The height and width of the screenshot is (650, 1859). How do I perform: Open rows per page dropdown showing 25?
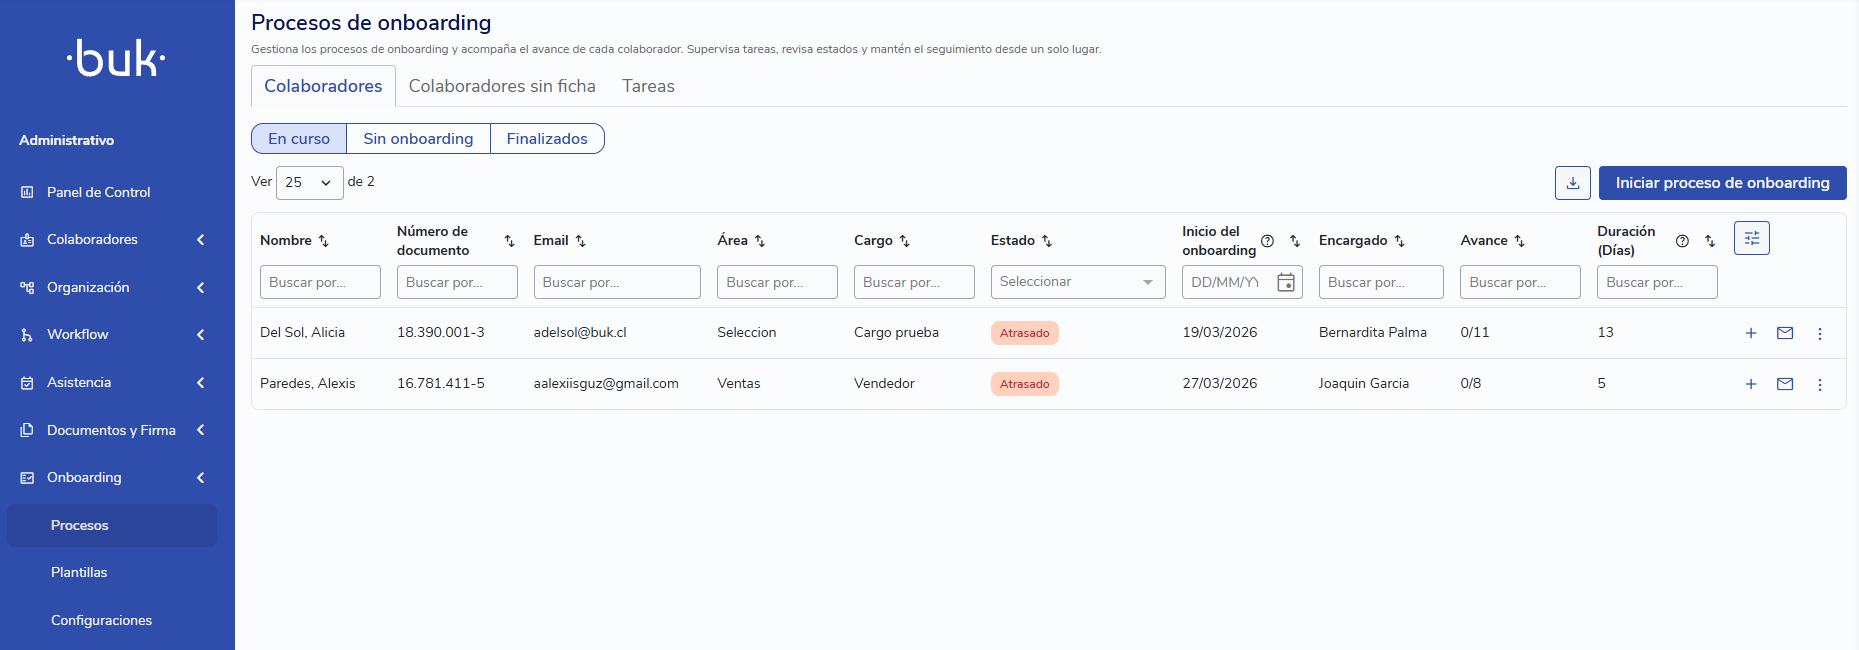(x=309, y=183)
